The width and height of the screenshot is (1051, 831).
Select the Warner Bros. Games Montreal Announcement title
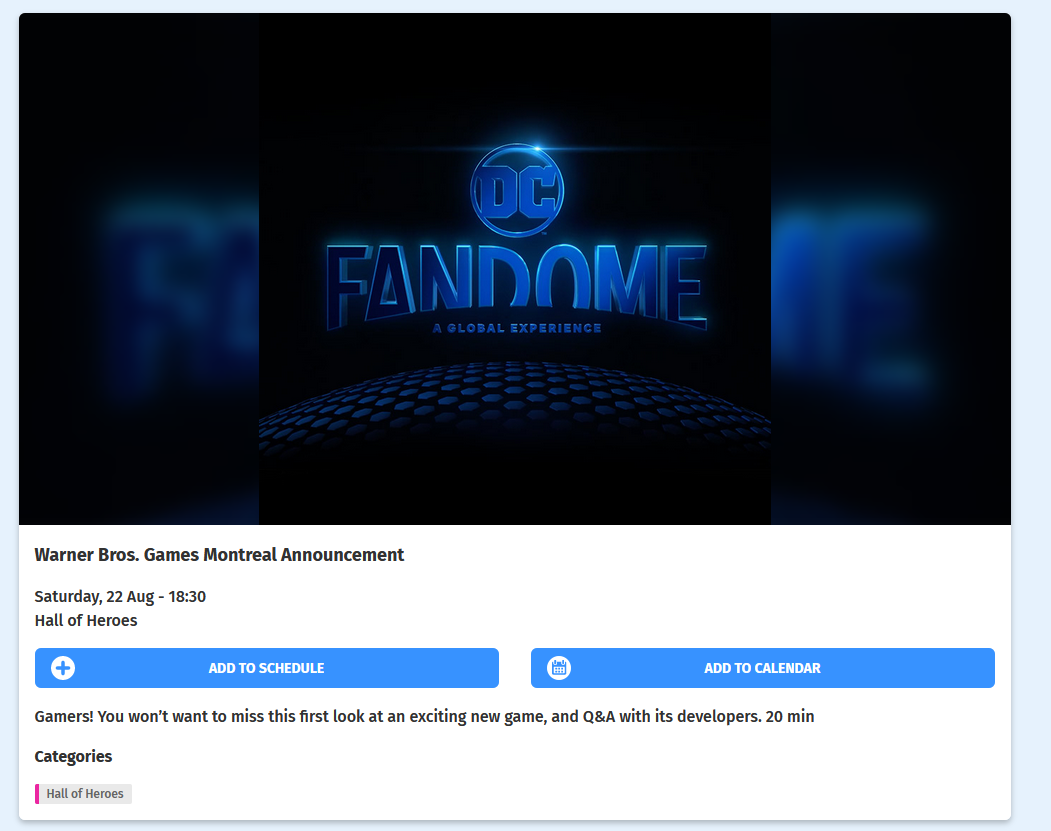pos(219,555)
